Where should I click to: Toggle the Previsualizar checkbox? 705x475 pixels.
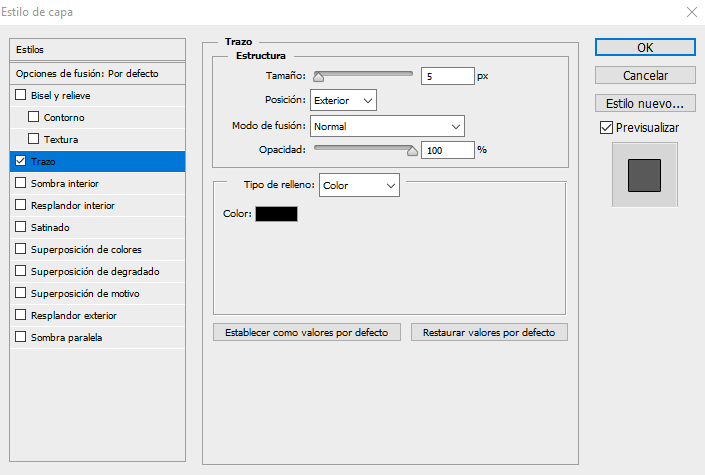(606, 128)
